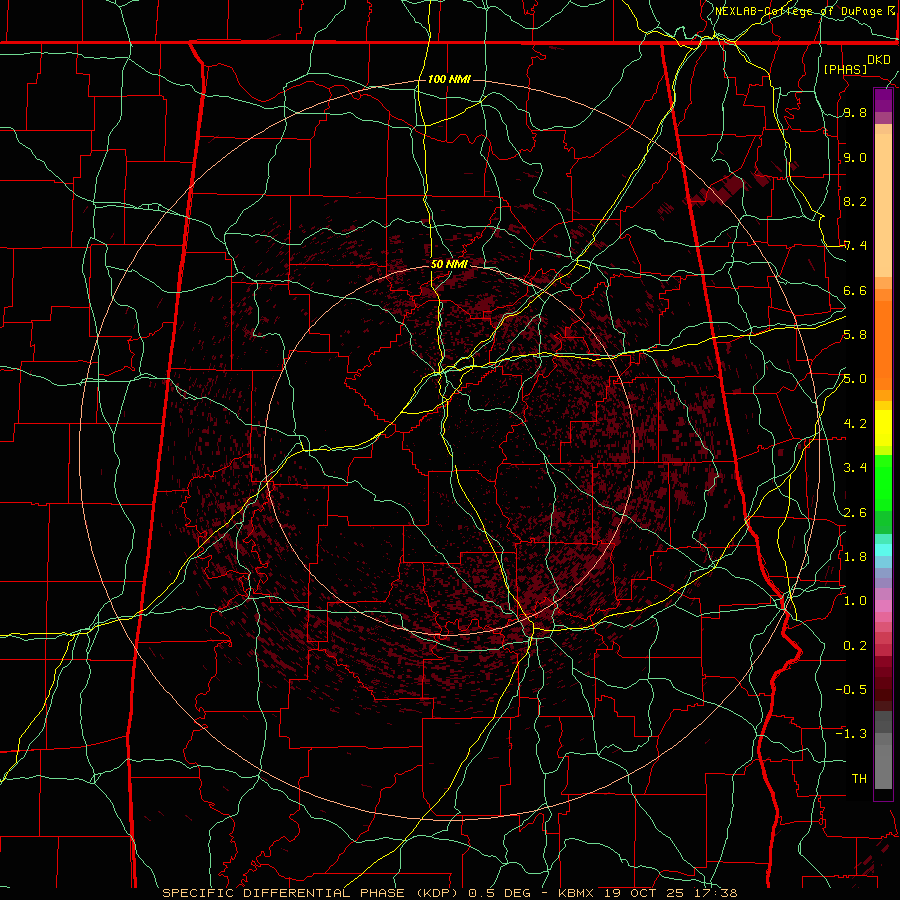Click the 5.8 value on the scale

click(855, 335)
